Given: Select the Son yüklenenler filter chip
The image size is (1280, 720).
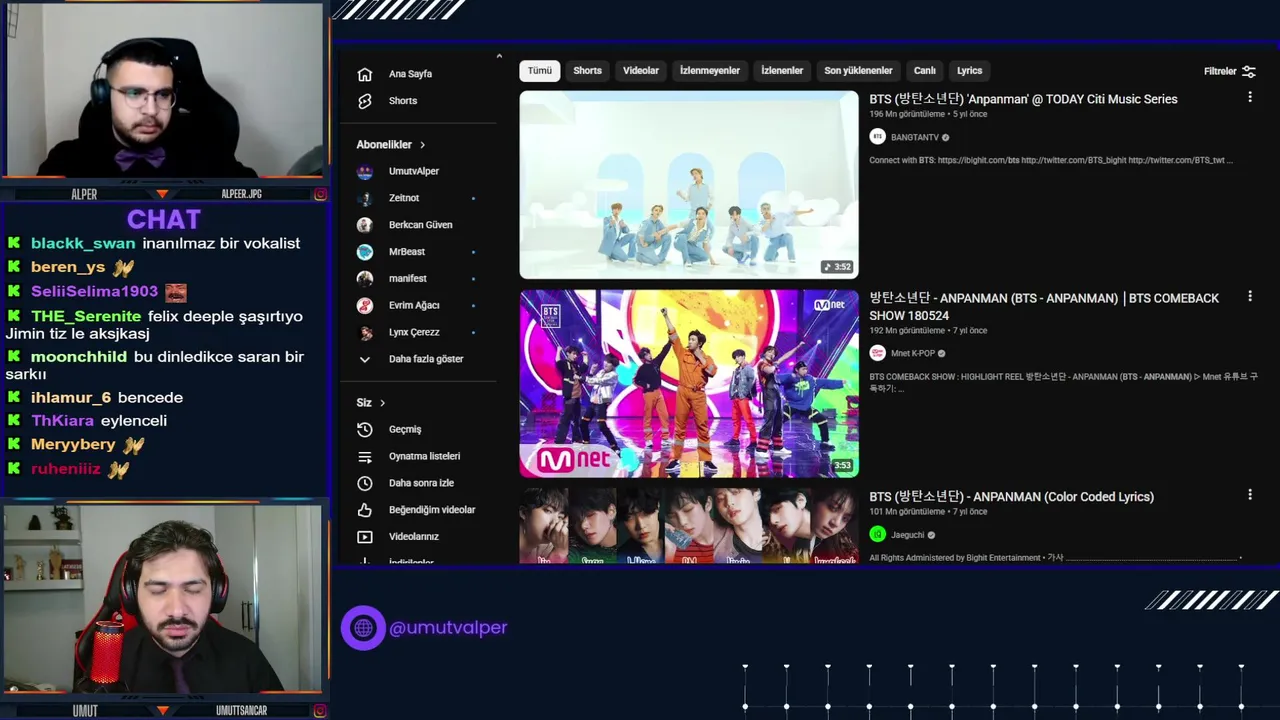Looking at the screenshot, I should [858, 71].
